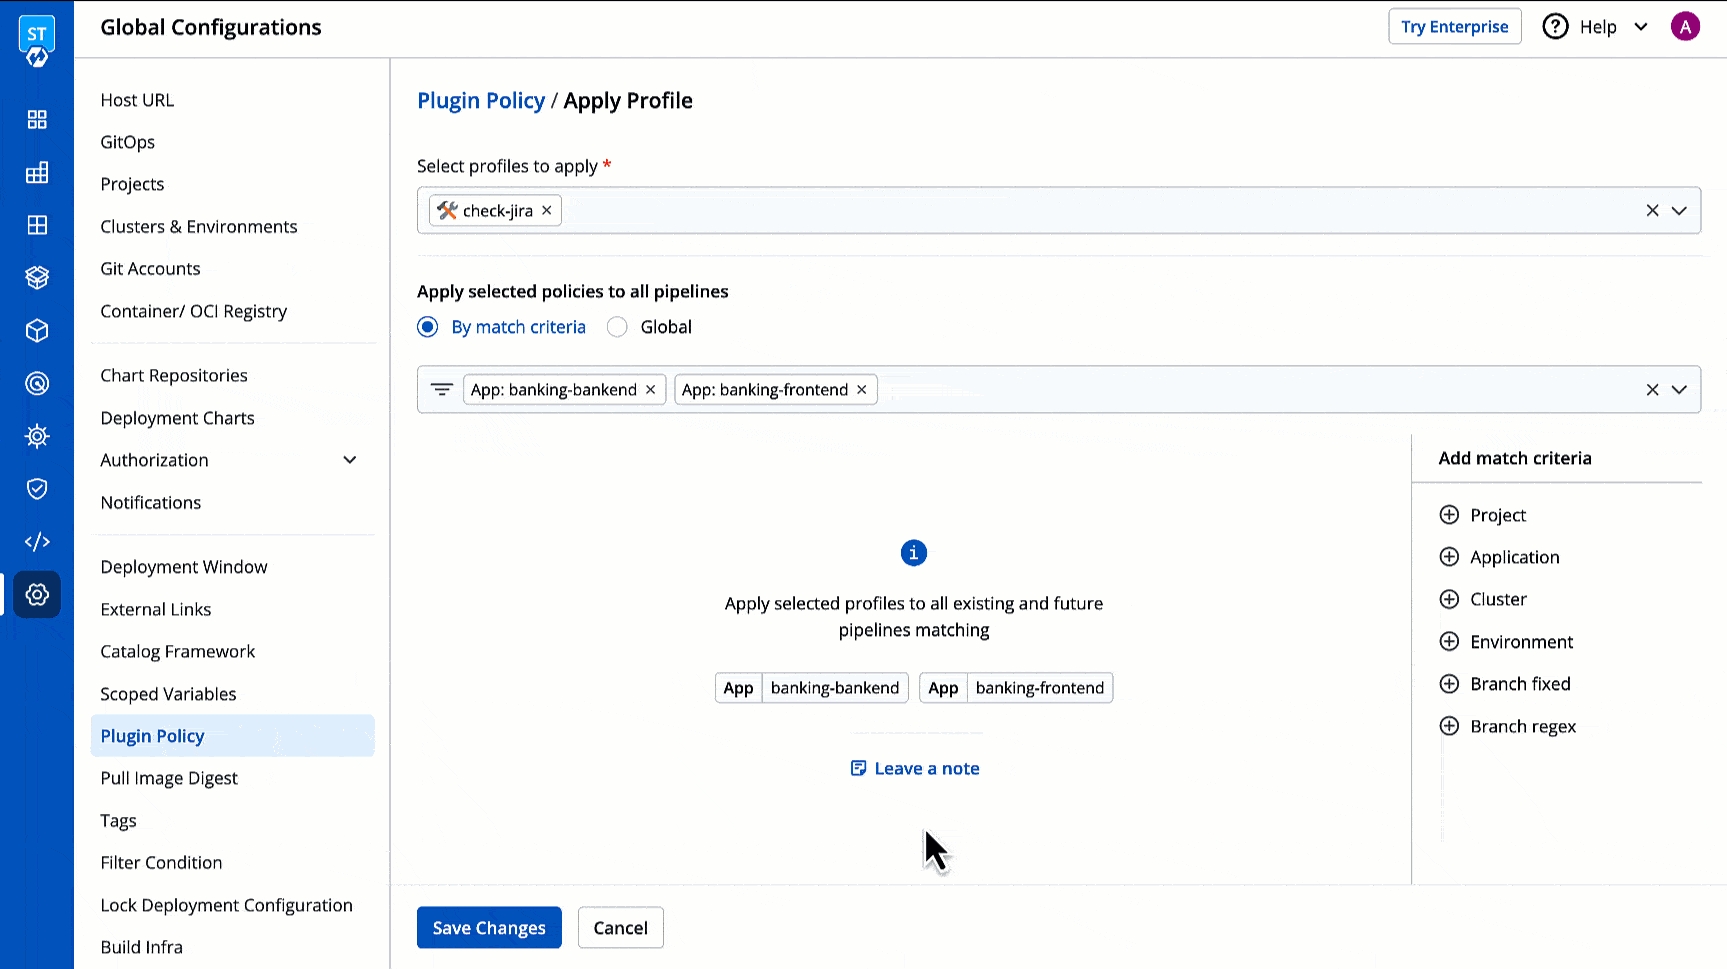Click the filter icon in criteria field

click(x=441, y=389)
